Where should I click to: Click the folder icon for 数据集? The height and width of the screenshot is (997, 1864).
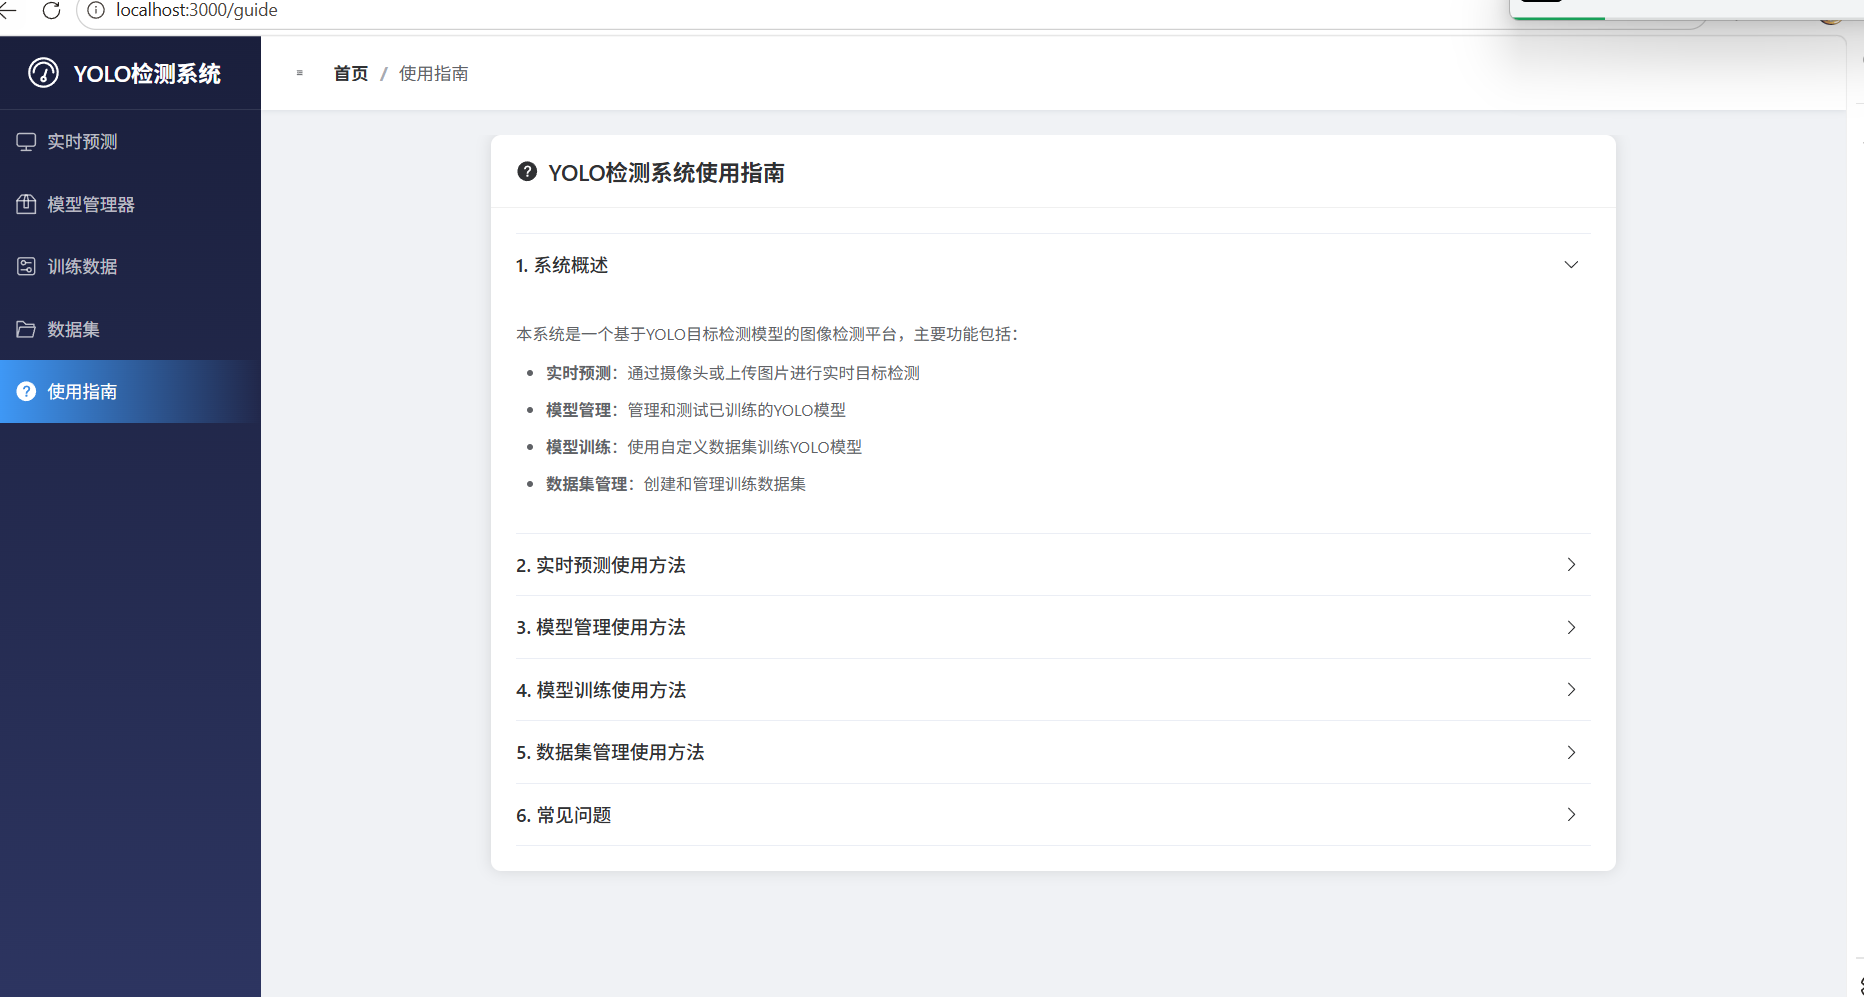coord(26,329)
